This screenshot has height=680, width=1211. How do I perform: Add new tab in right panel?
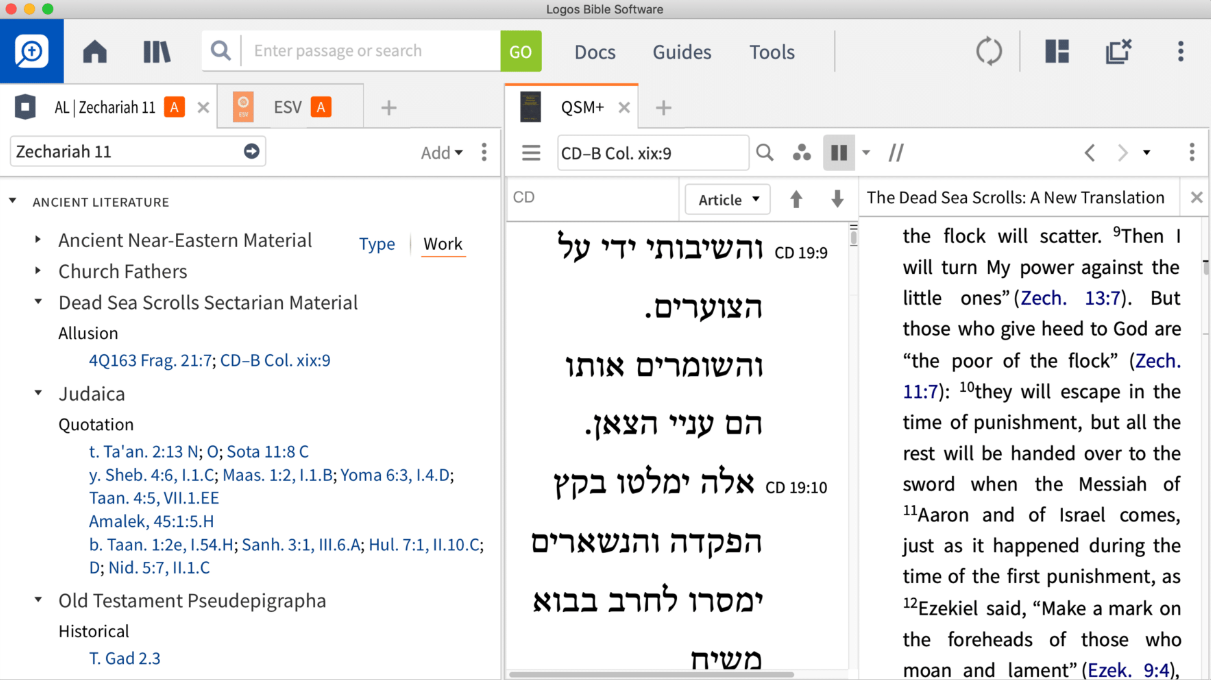click(x=663, y=108)
